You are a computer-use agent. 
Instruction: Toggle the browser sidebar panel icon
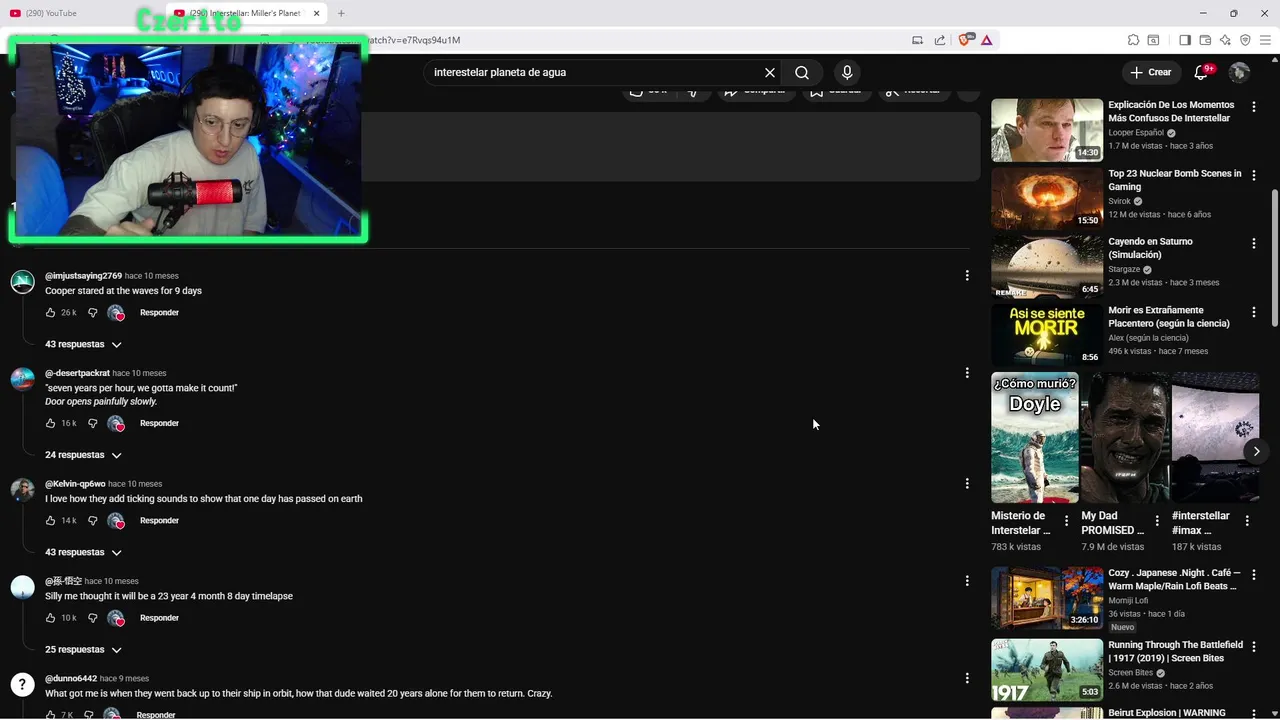(x=1185, y=40)
